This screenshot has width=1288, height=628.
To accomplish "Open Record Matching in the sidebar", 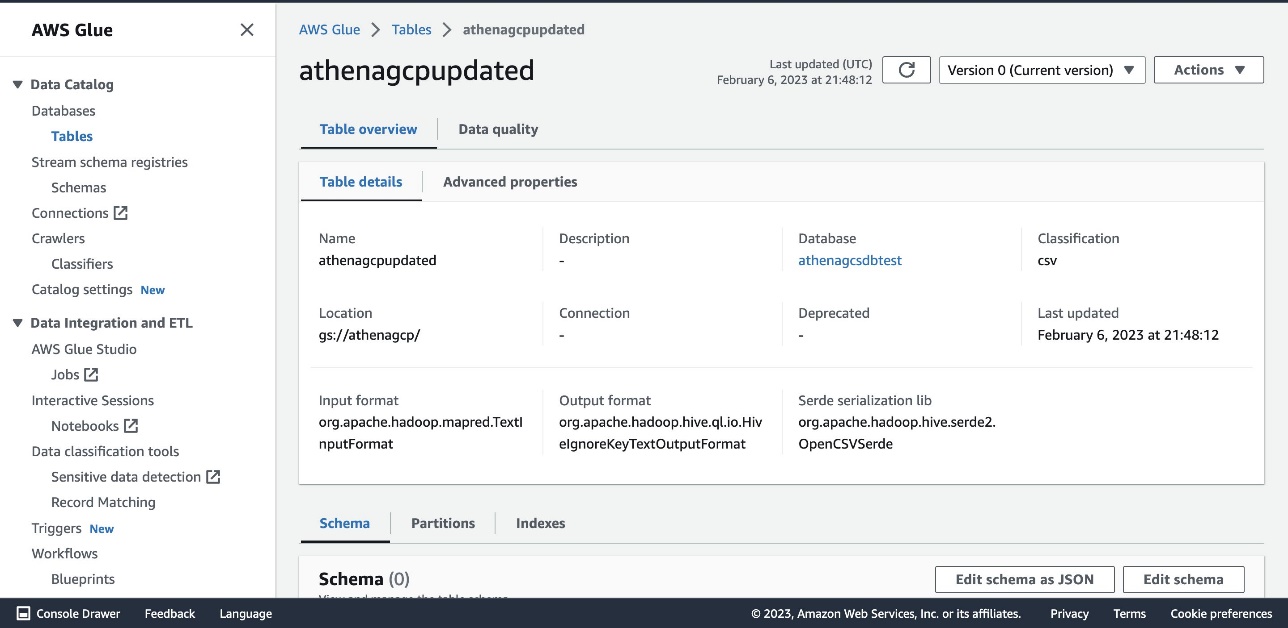I will click(x=103, y=502).
